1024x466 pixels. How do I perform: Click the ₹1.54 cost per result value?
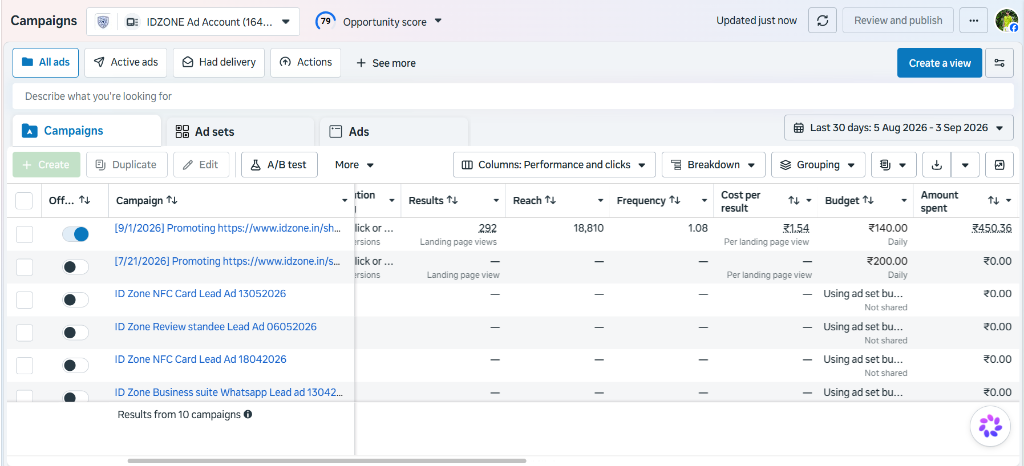click(x=796, y=228)
